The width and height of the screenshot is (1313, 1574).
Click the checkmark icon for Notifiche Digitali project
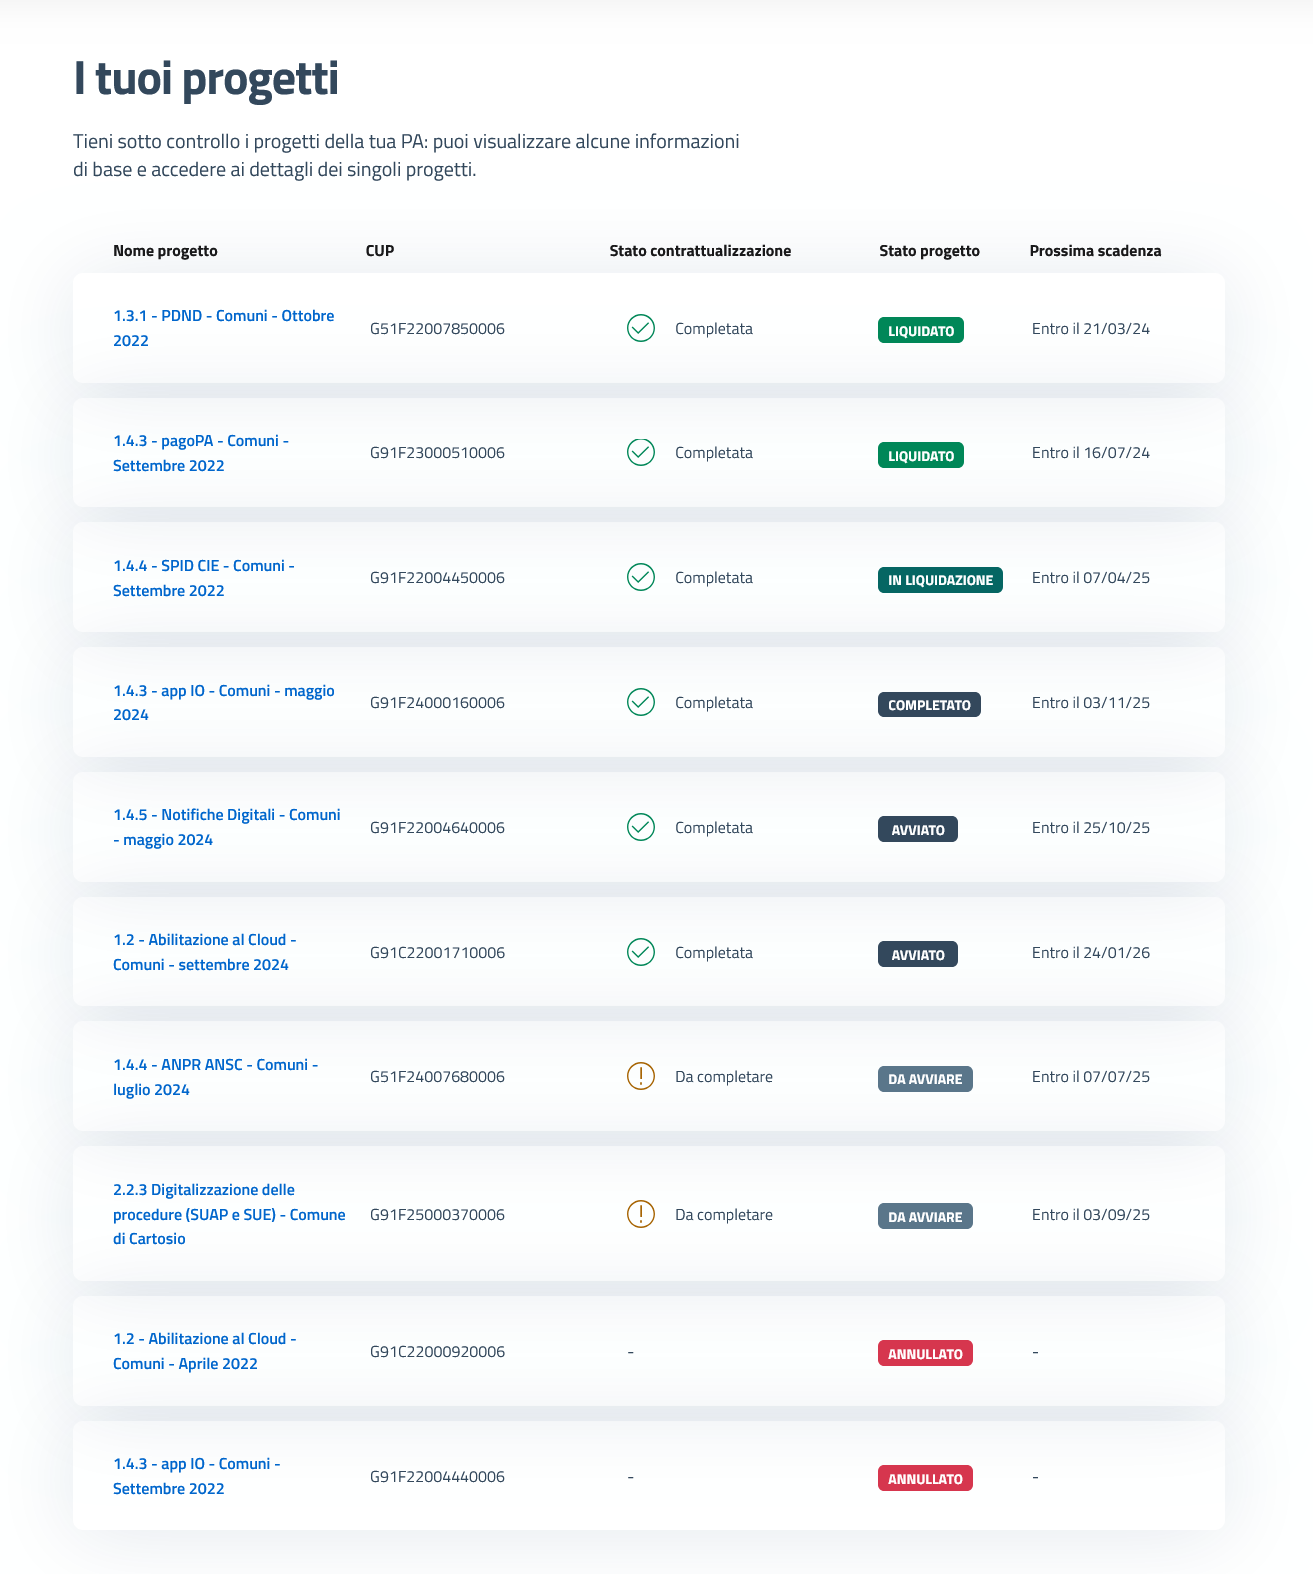click(x=640, y=827)
